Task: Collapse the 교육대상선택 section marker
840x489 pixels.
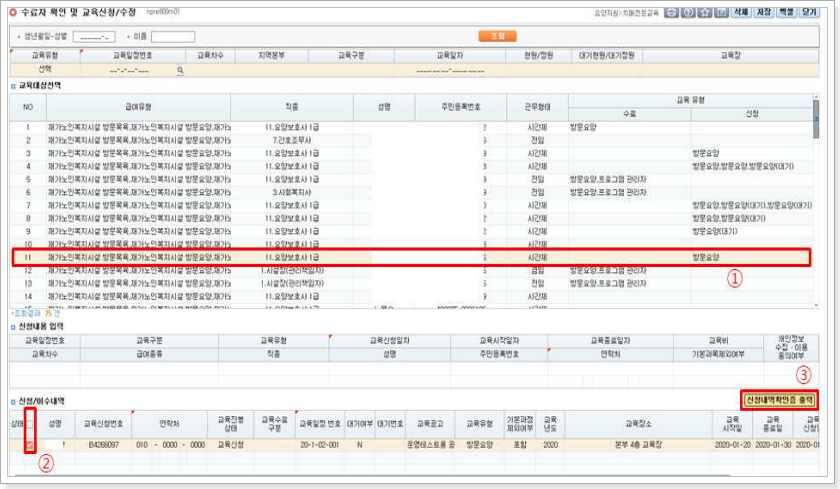Action: 13,86
